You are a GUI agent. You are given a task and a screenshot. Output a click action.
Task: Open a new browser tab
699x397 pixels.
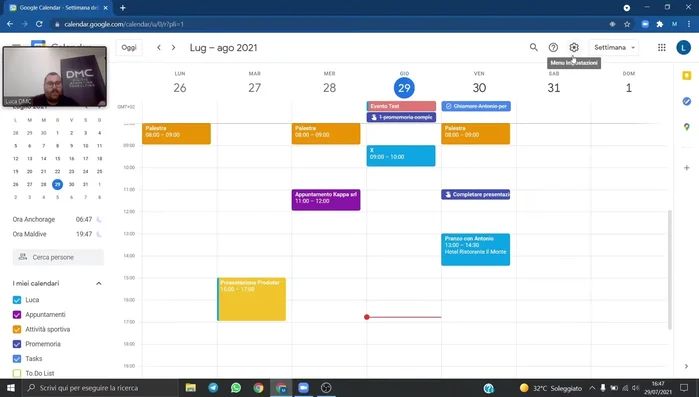123,8
